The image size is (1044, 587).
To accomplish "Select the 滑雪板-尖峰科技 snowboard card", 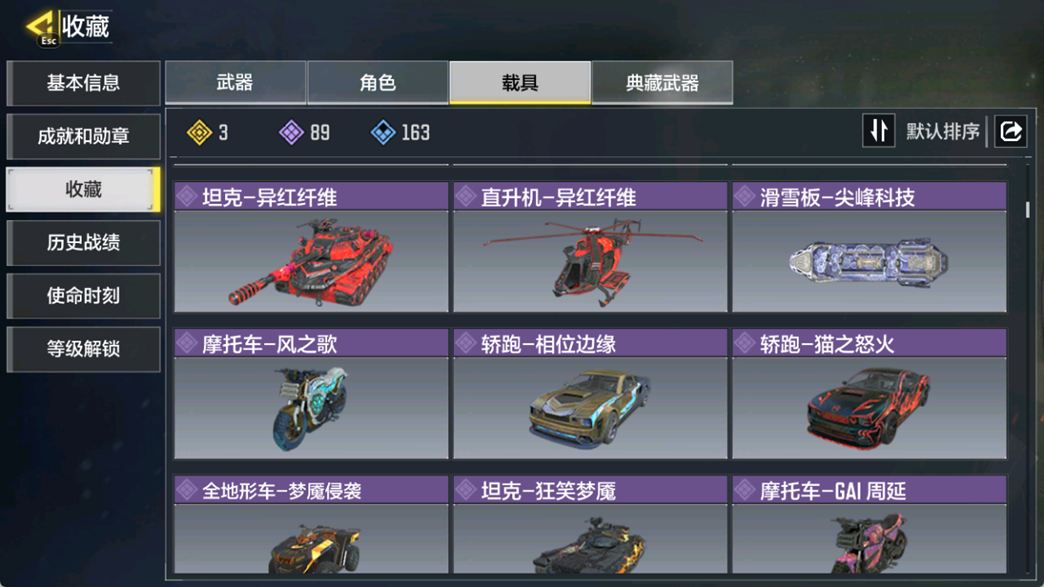I will (x=869, y=247).
